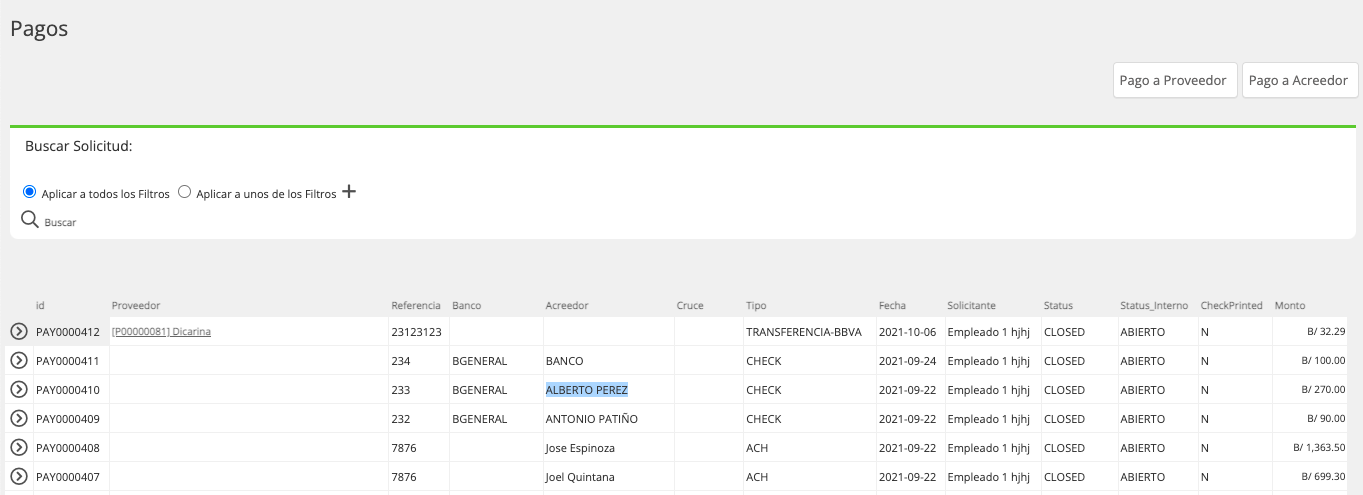Click reference 23123123 cell
This screenshot has height=495, width=1363.
[x=416, y=331]
